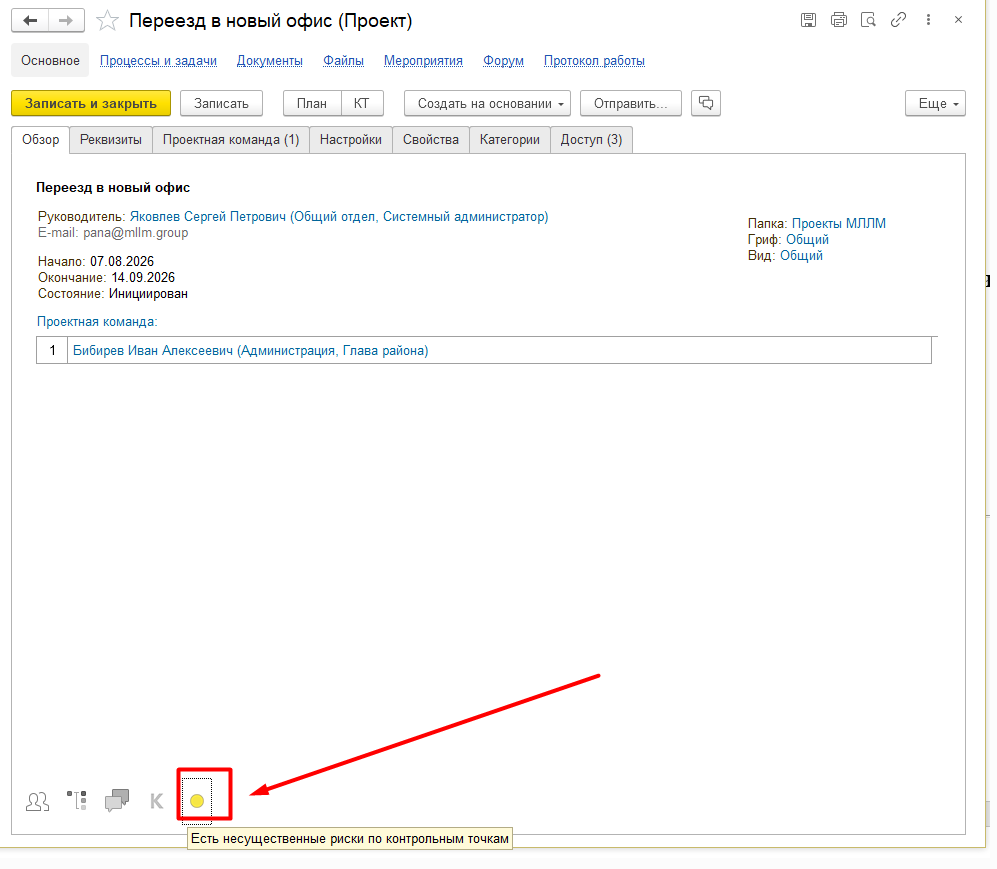Click the task structure tree icon at bottom
The image size is (997, 869).
(77, 800)
